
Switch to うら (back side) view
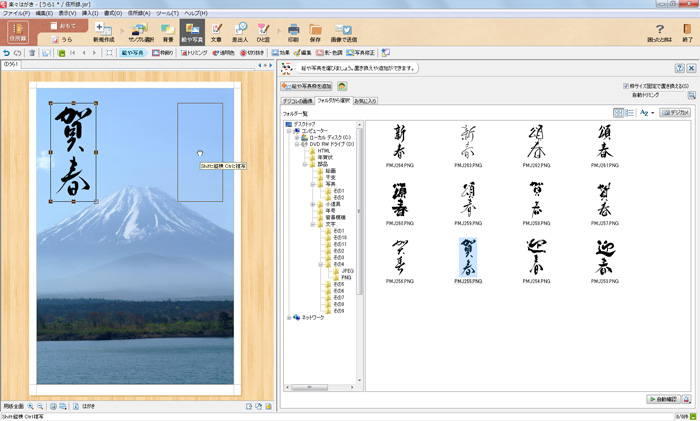tap(61, 39)
